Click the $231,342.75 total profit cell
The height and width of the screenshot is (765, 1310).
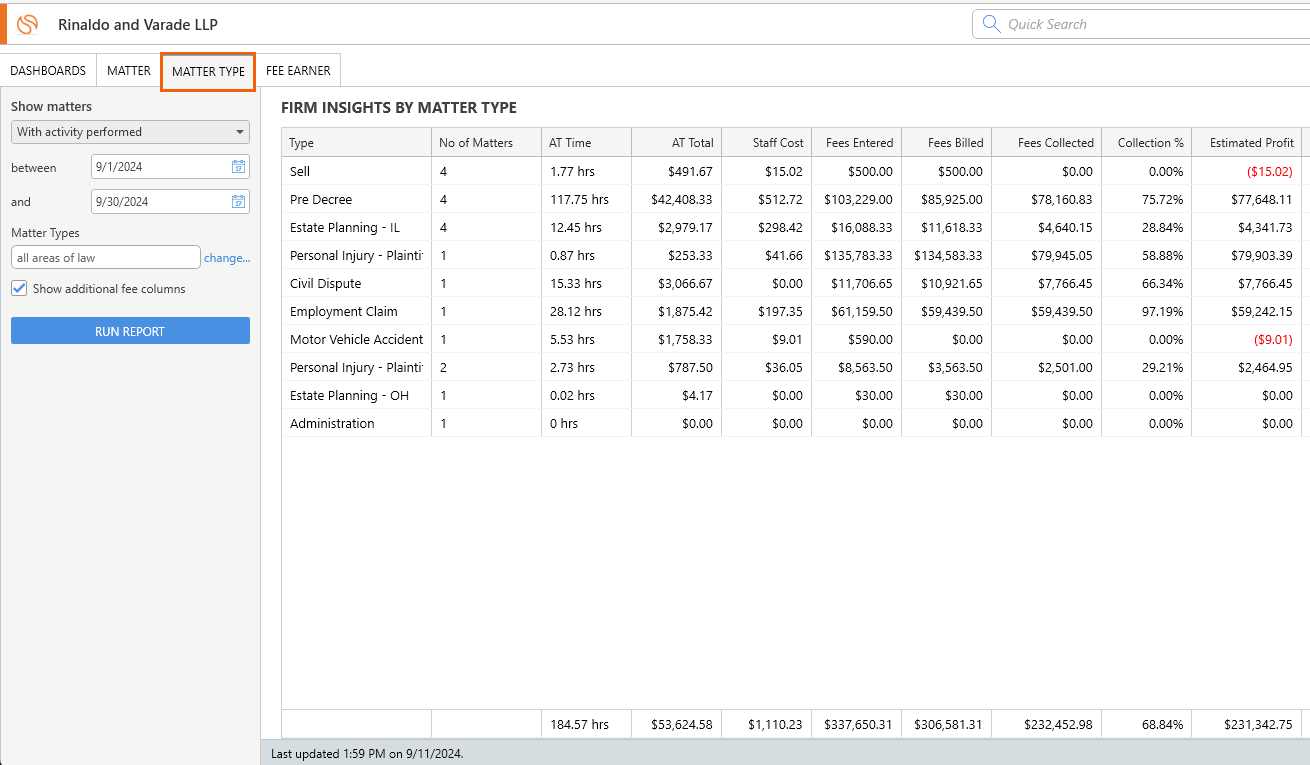pos(1246,724)
